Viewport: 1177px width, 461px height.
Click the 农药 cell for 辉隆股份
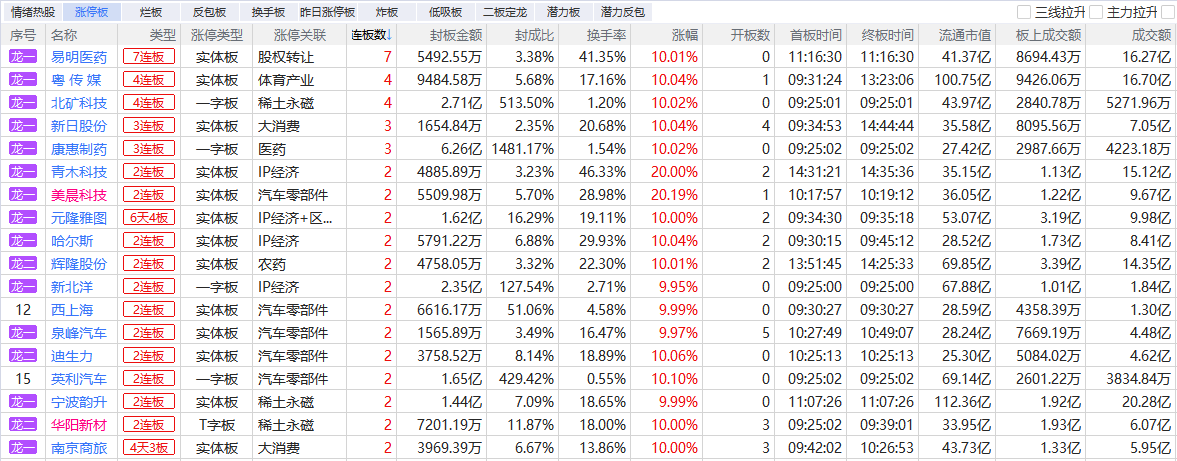[x=272, y=264]
